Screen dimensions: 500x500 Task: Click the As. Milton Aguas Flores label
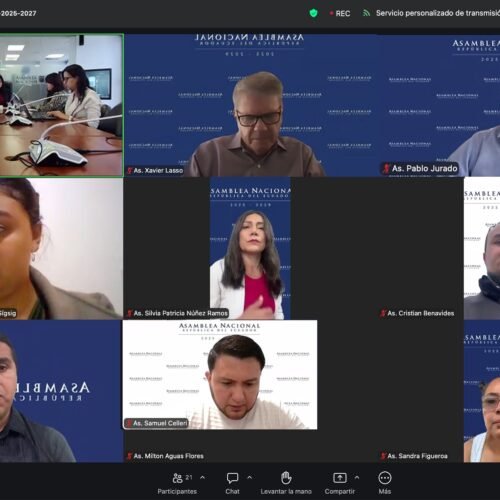tap(169, 456)
